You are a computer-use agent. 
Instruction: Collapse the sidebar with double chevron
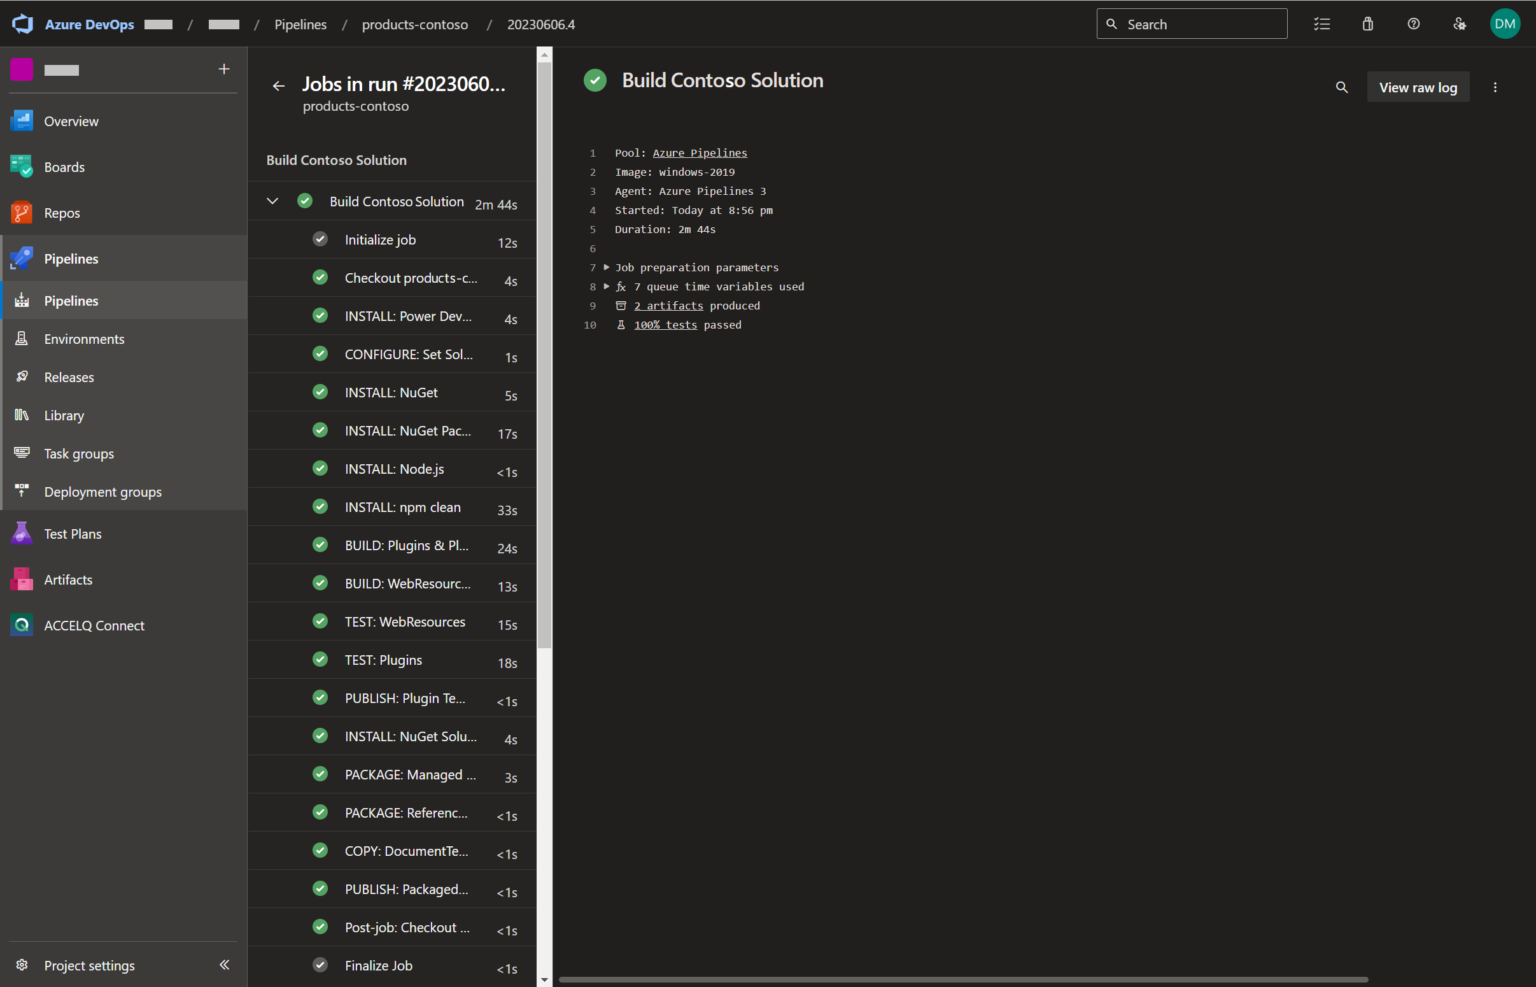click(224, 965)
